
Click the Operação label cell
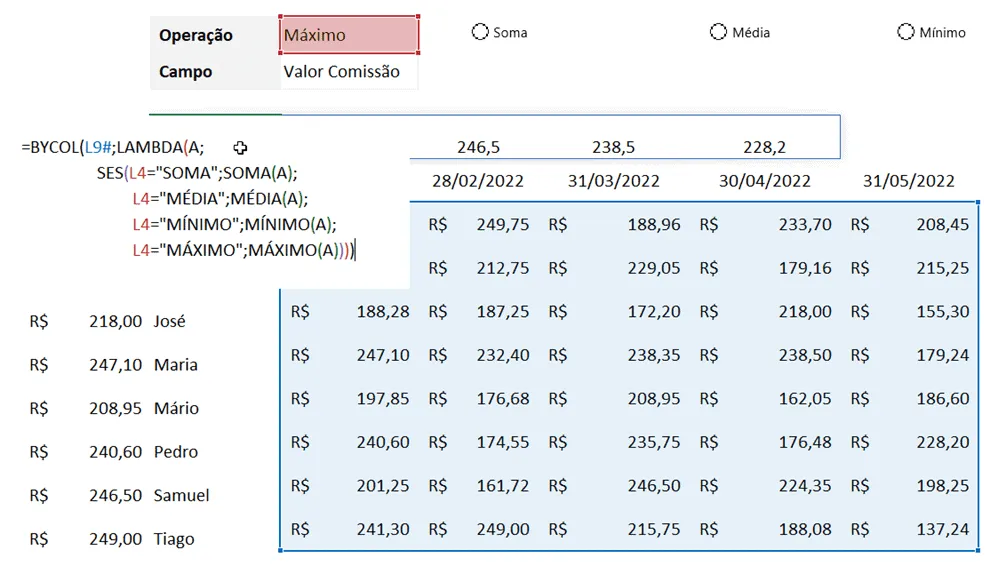pyautogui.click(x=215, y=35)
